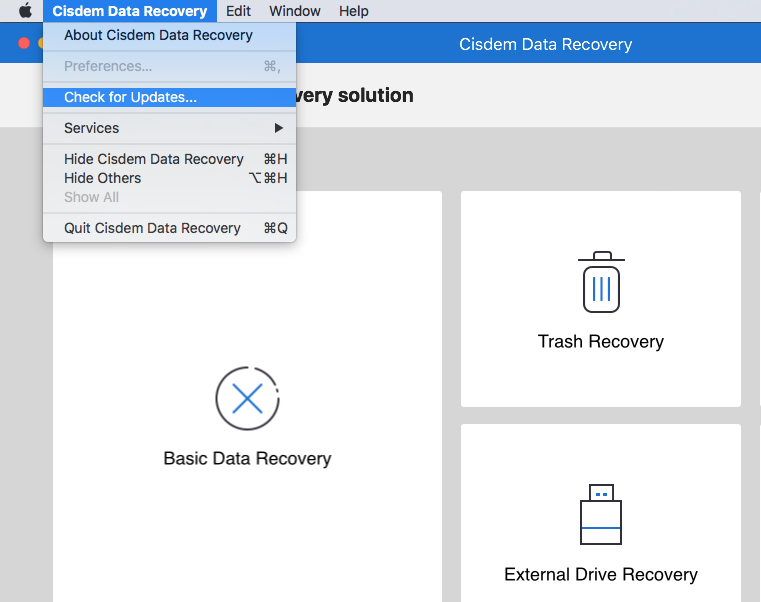Quit Cisdem Data Recovery from menu
The width and height of the screenshot is (761, 602).
(x=169, y=228)
